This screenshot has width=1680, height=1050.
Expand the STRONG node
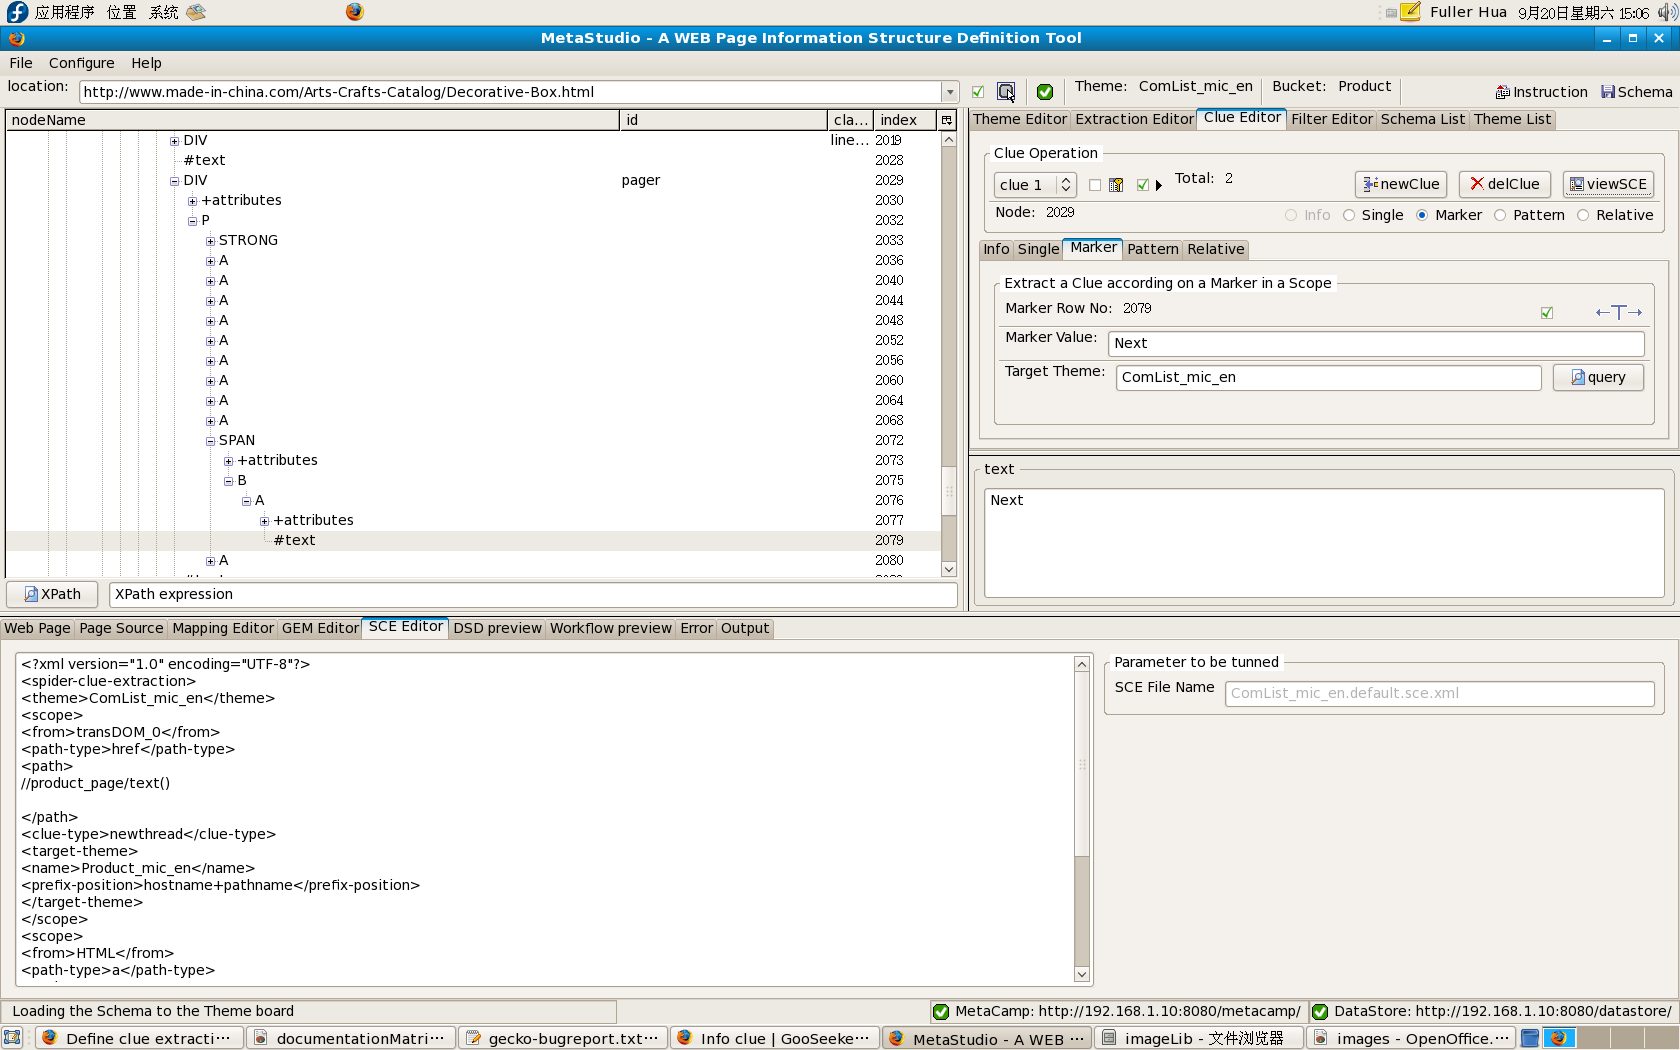pos(210,241)
